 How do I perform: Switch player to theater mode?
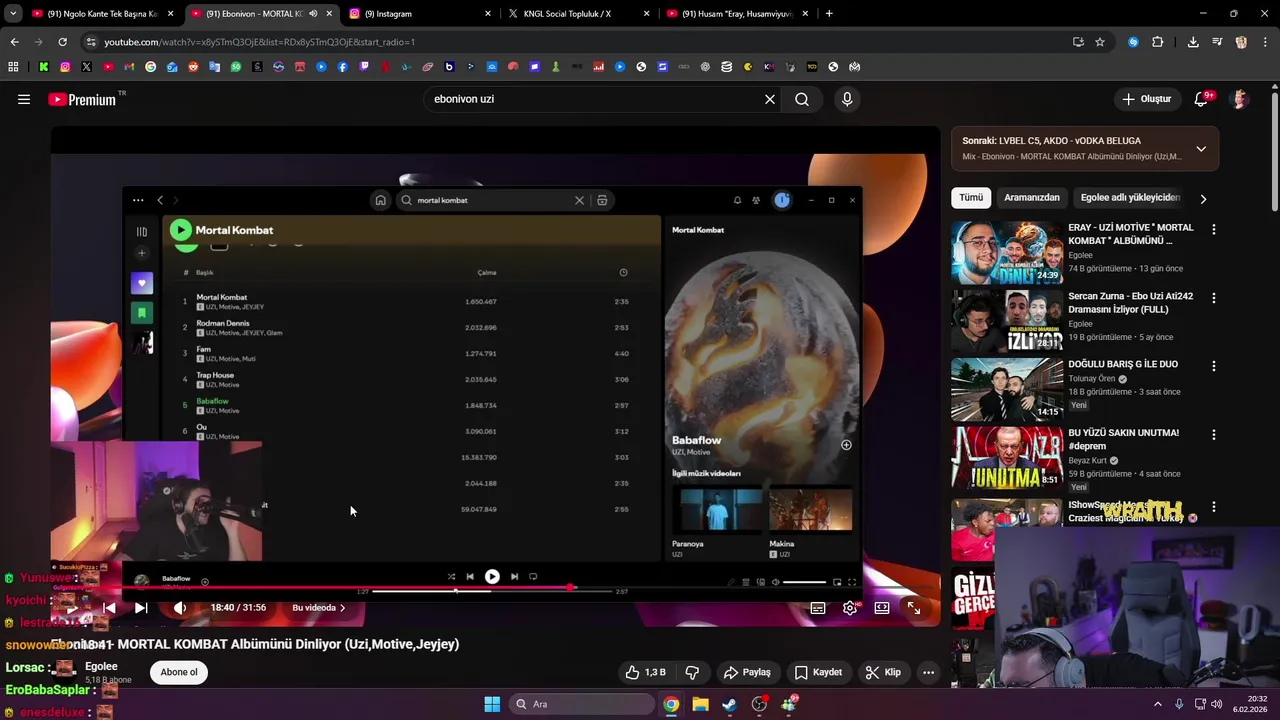pos(882,607)
